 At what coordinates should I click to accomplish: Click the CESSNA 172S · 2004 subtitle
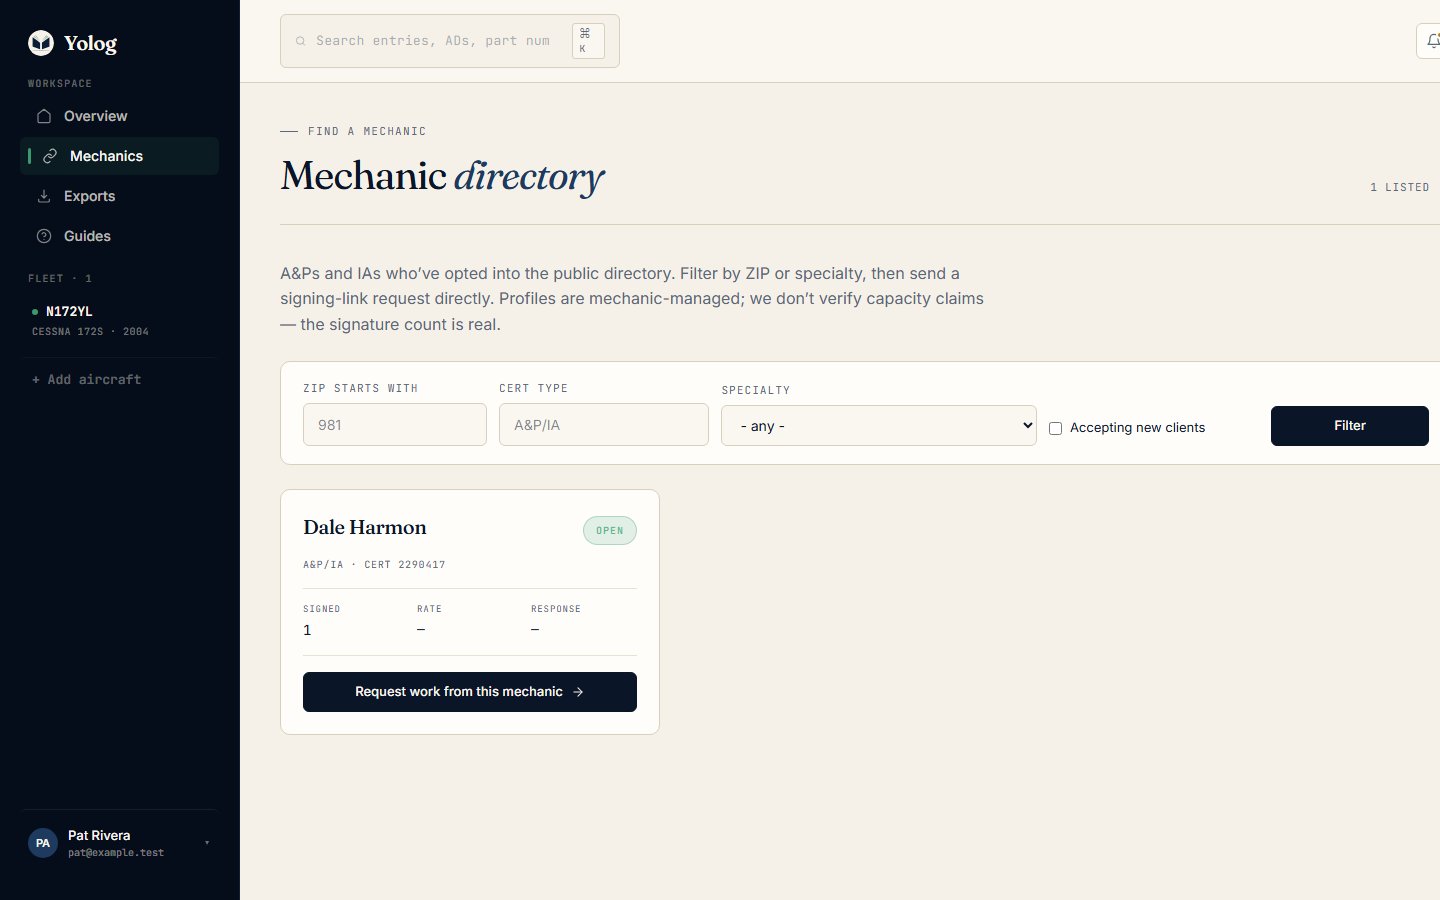tap(90, 332)
